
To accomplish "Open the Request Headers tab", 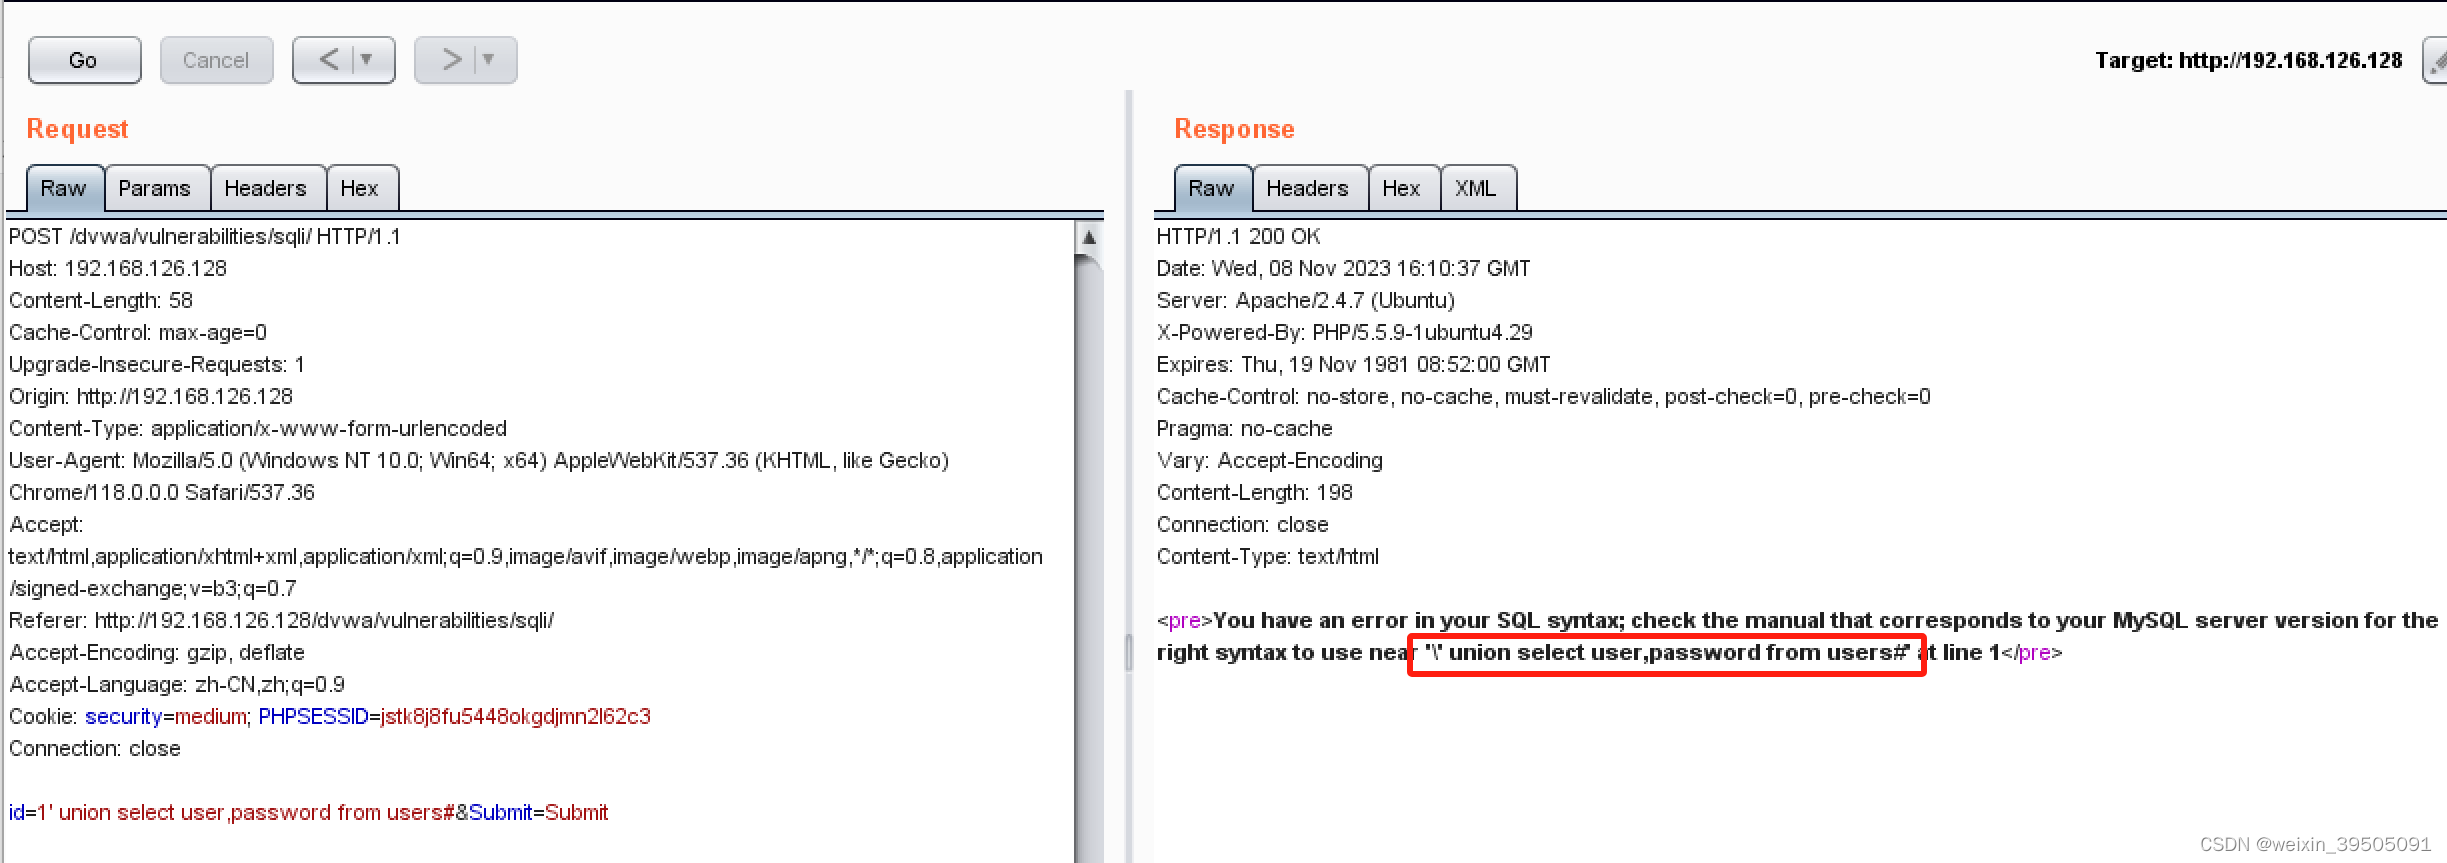I will (x=266, y=188).
